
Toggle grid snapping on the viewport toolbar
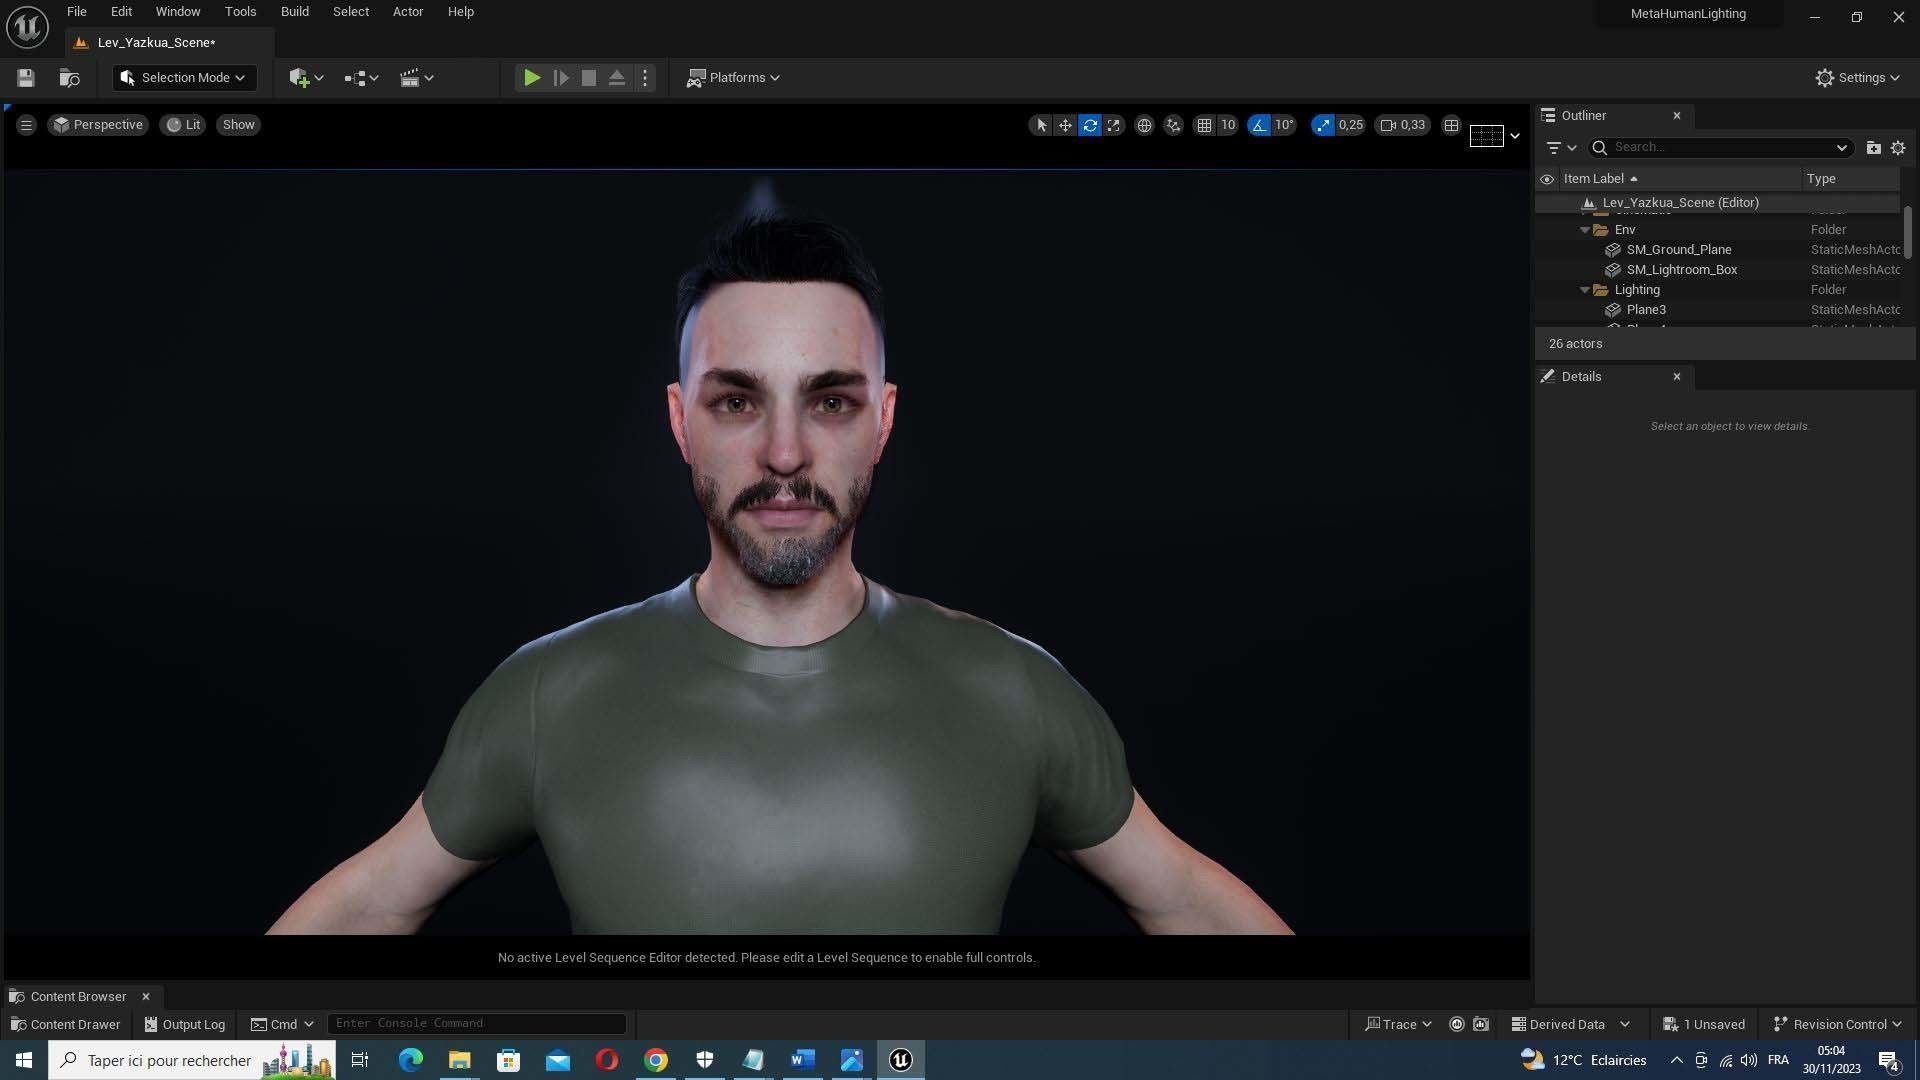point(1204,125)
